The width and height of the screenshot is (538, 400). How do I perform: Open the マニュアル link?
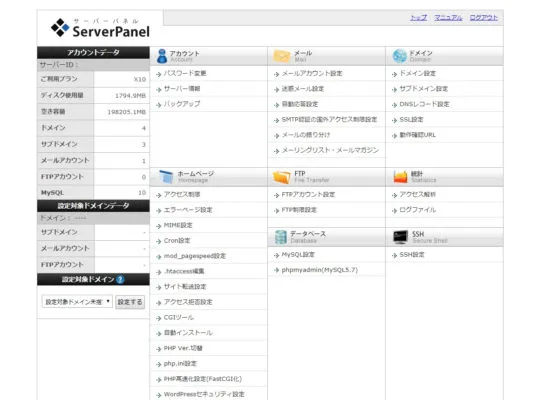coord(448,17)
